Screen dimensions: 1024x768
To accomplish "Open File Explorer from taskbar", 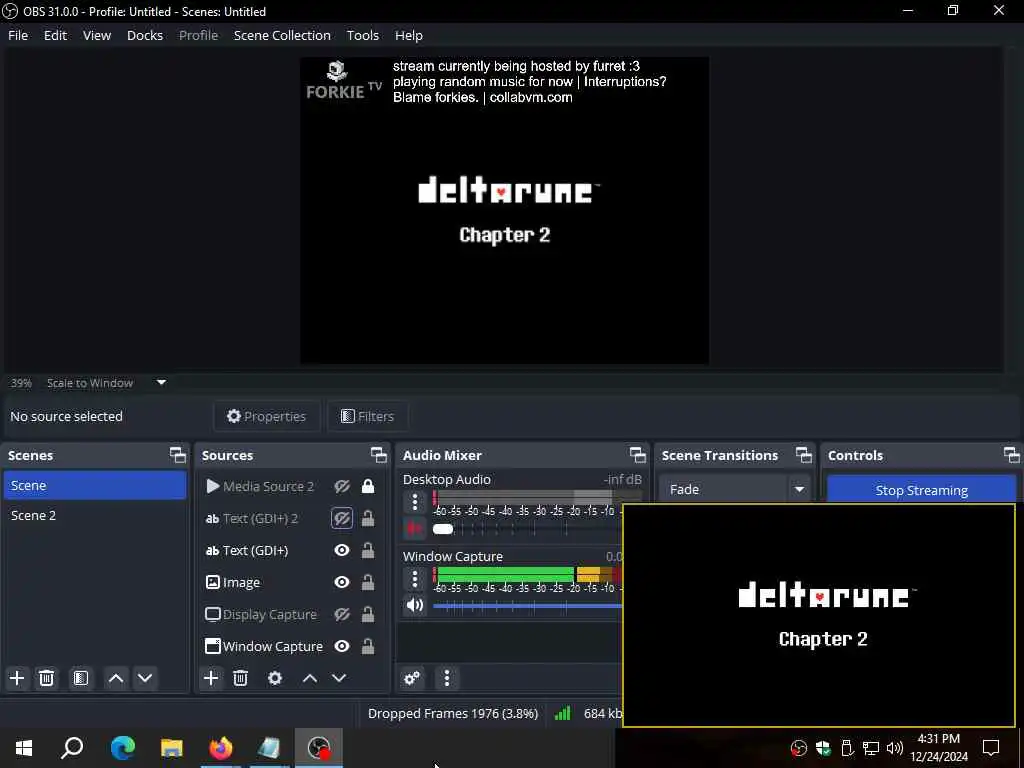I will point(172,748).
